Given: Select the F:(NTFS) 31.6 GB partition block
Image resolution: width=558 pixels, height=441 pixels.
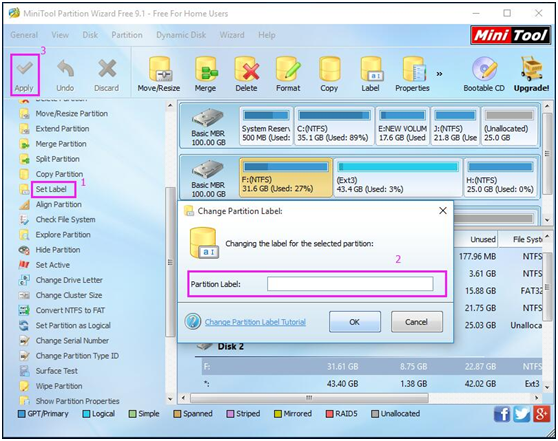Looking at the screenshot, I should coord(286,177).
